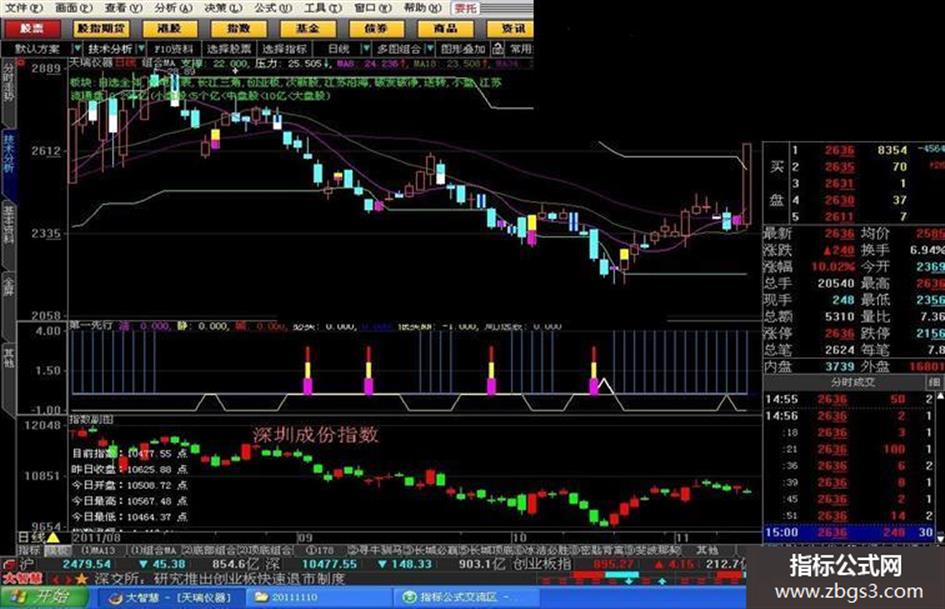Click 图形叠加 toolbar item

pyautogui.click(x=463, y=49)
